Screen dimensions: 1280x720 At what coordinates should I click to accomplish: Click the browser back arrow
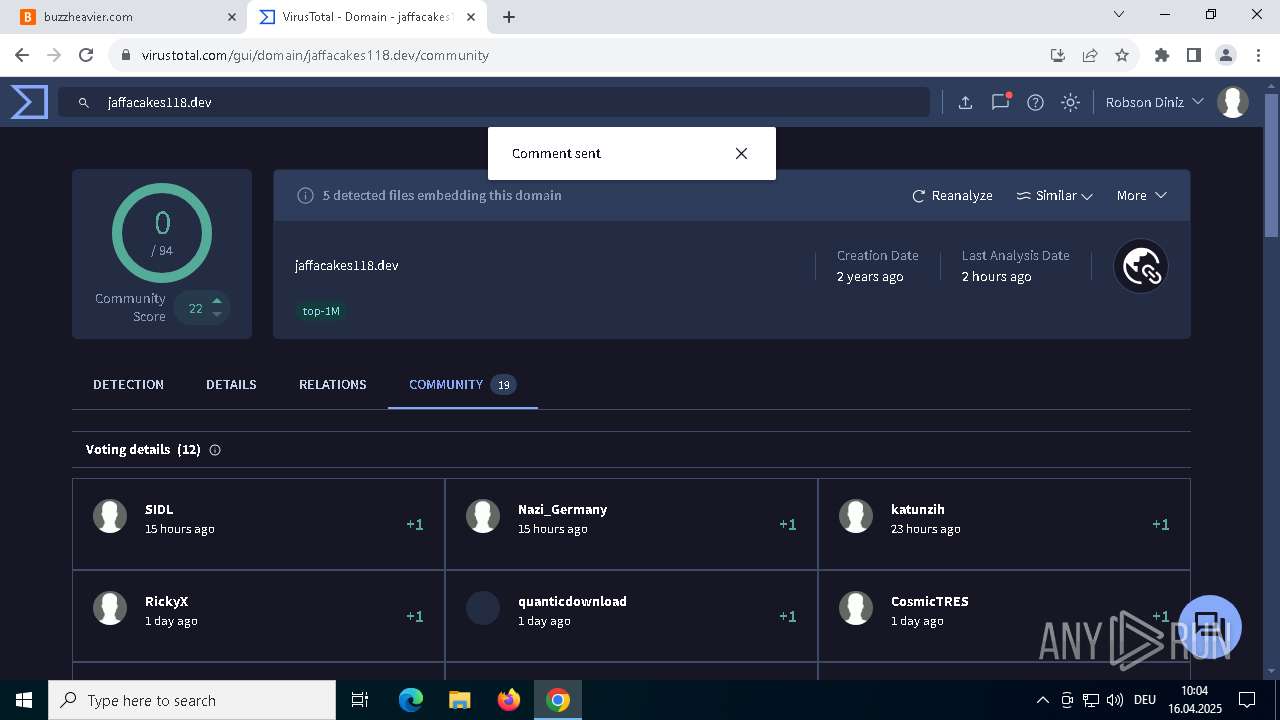22,55
